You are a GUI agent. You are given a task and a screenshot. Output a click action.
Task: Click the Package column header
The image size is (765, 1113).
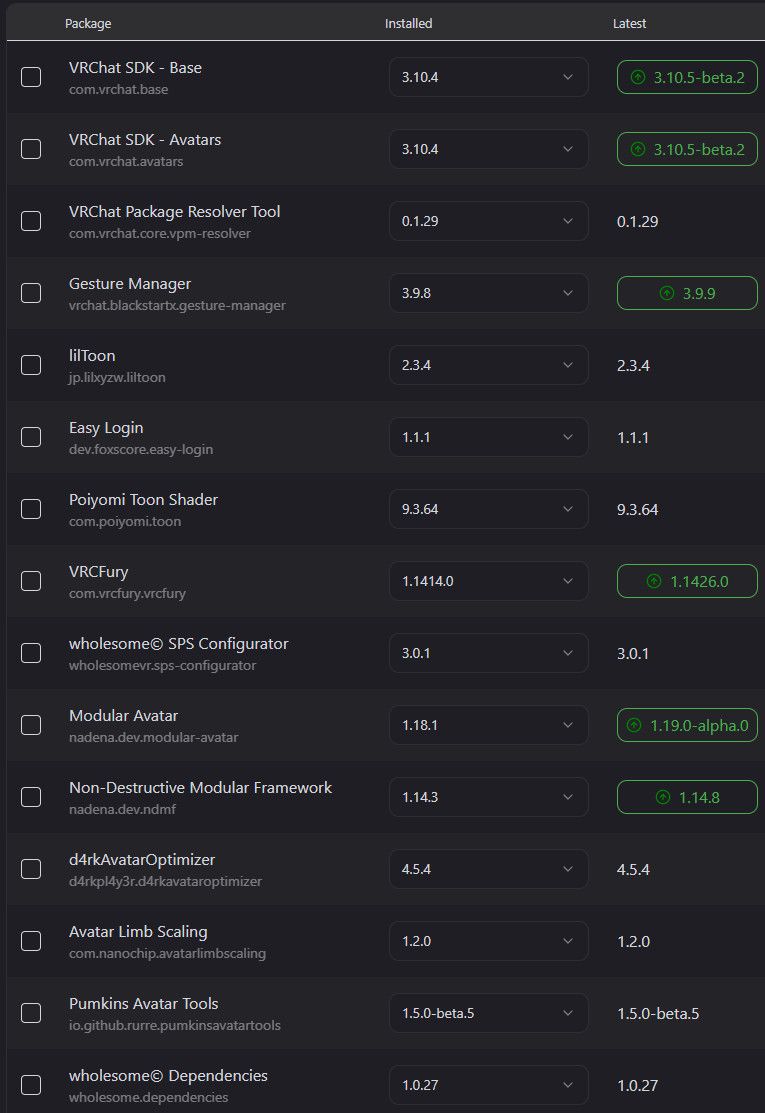point(88,23)
